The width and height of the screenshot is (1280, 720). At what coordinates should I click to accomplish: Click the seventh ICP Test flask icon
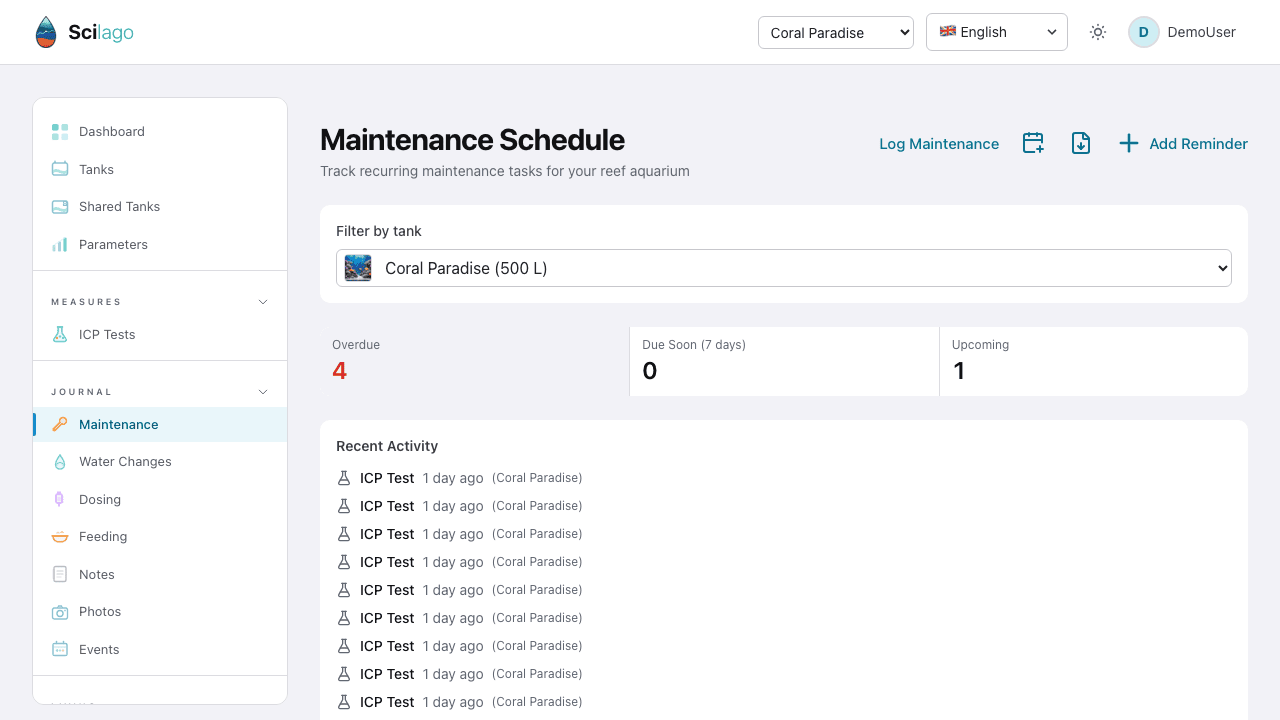point(344,646)
